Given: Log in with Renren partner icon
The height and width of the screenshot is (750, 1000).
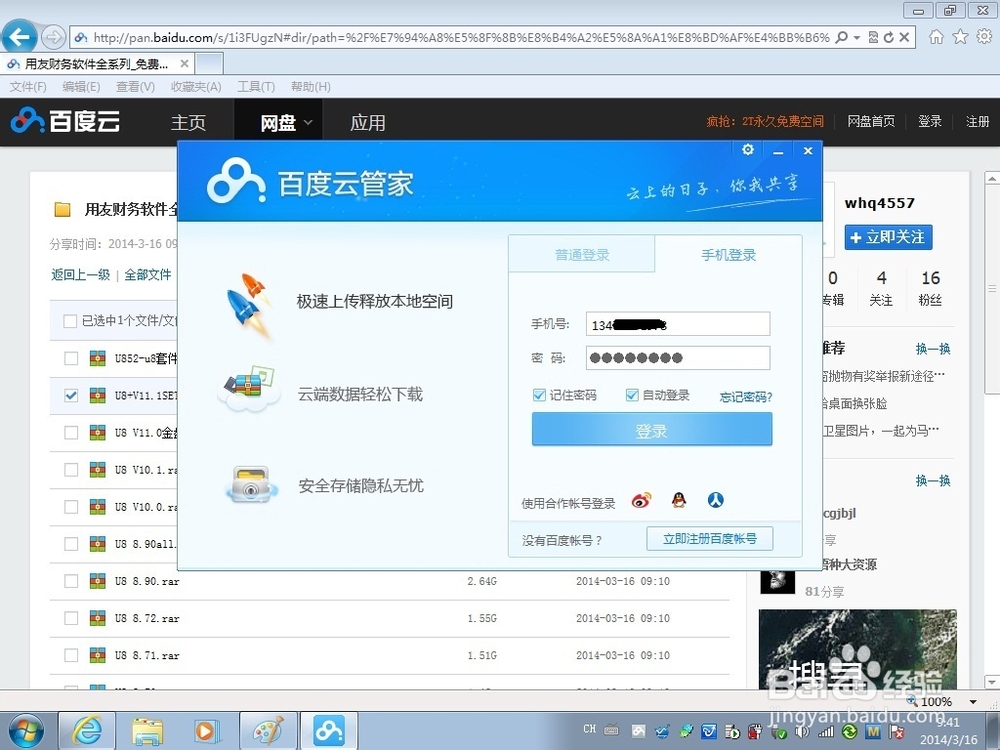Looking at the screenshot, I should [716, 501].
